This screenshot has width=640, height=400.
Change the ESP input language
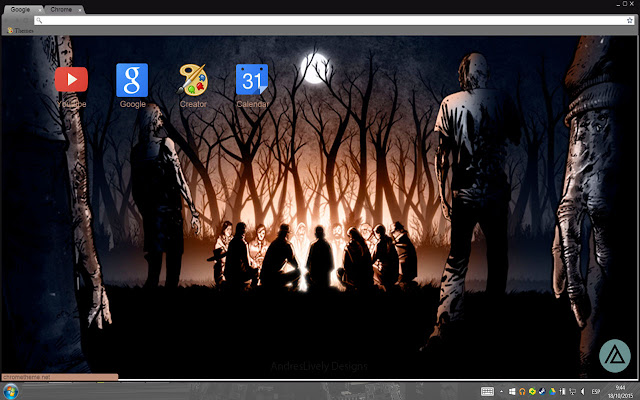tap(596, 392)
